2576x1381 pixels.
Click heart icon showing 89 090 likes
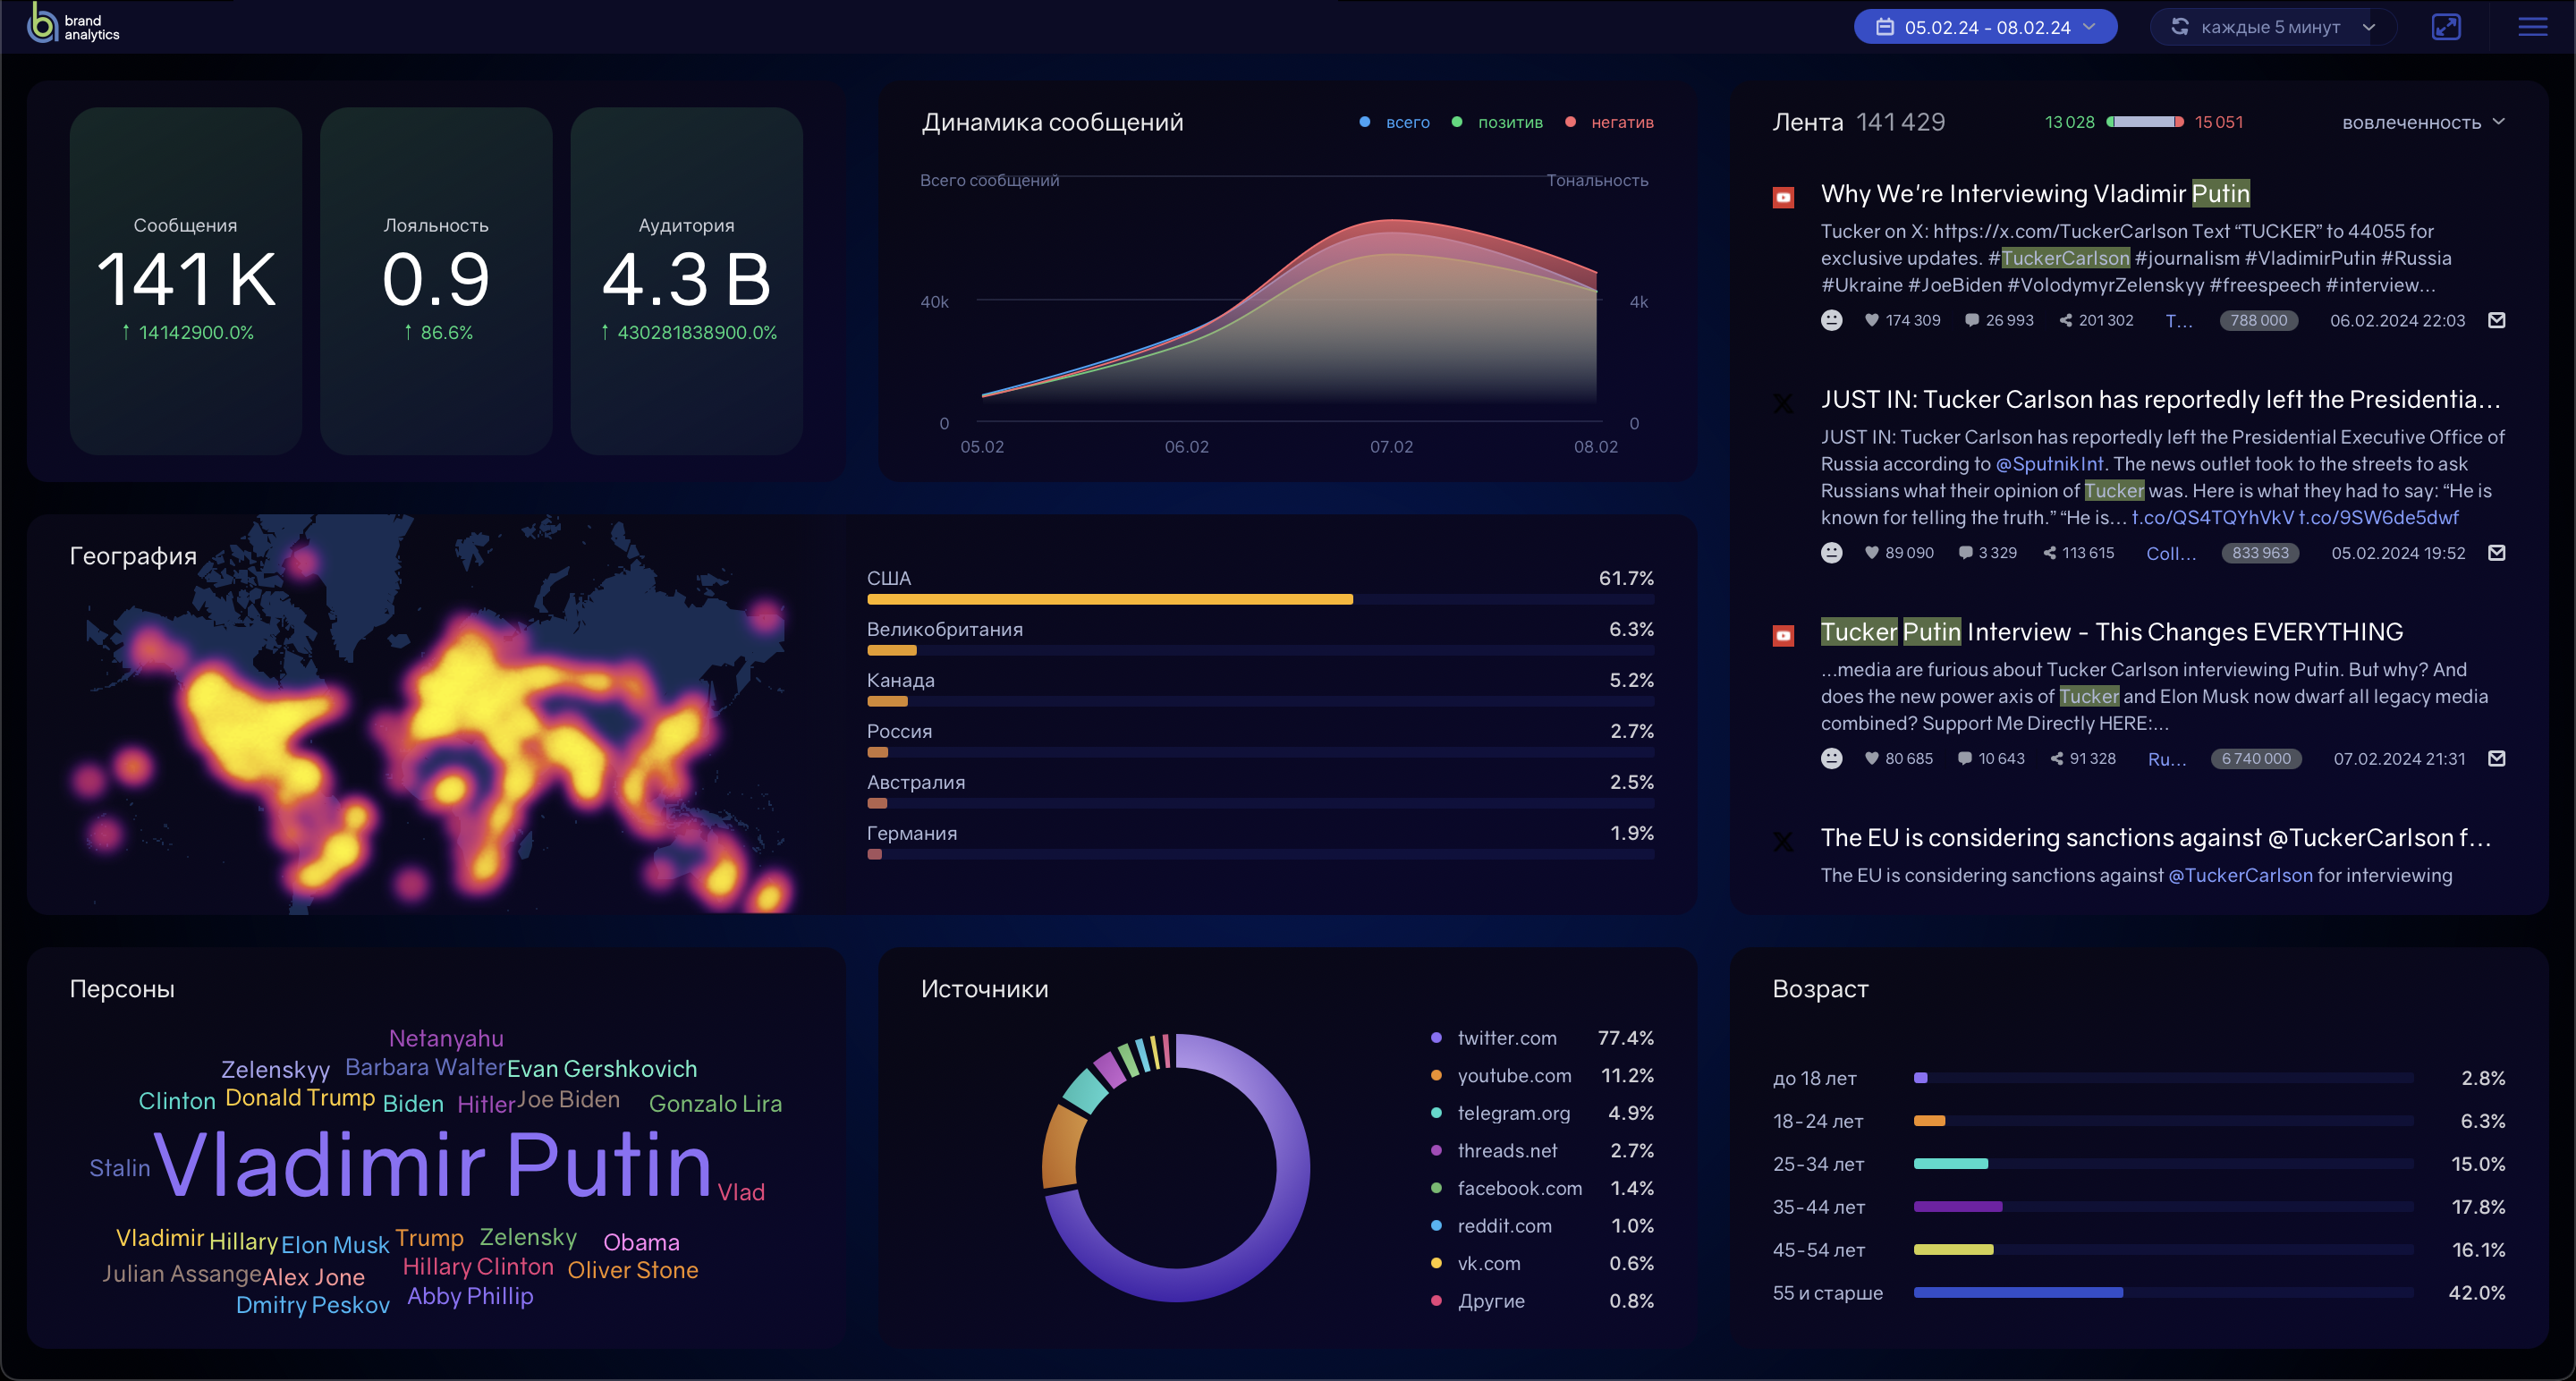(1871, 552)
